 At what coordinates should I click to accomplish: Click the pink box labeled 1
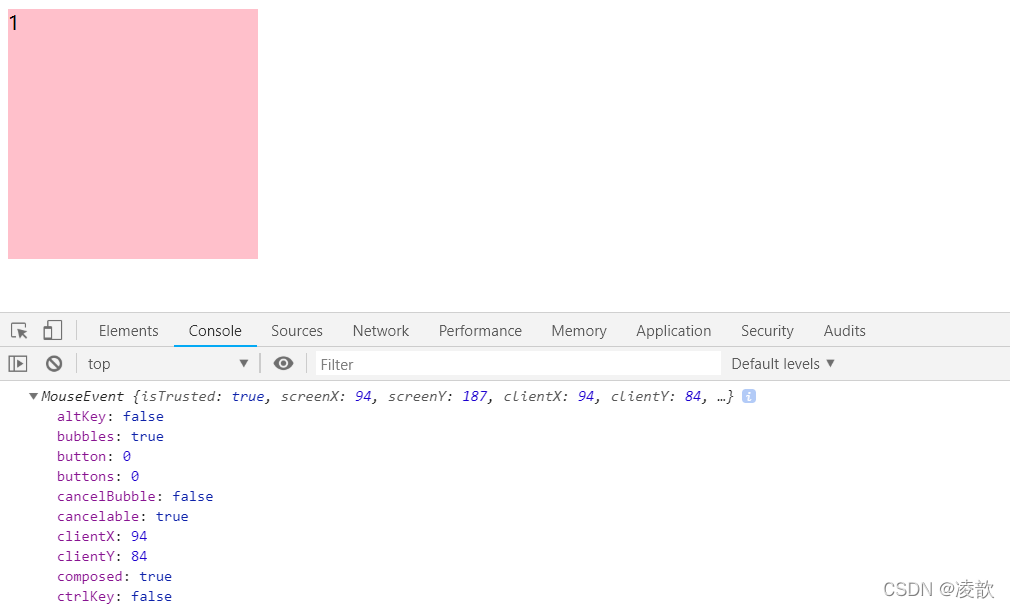coord(133,134)
